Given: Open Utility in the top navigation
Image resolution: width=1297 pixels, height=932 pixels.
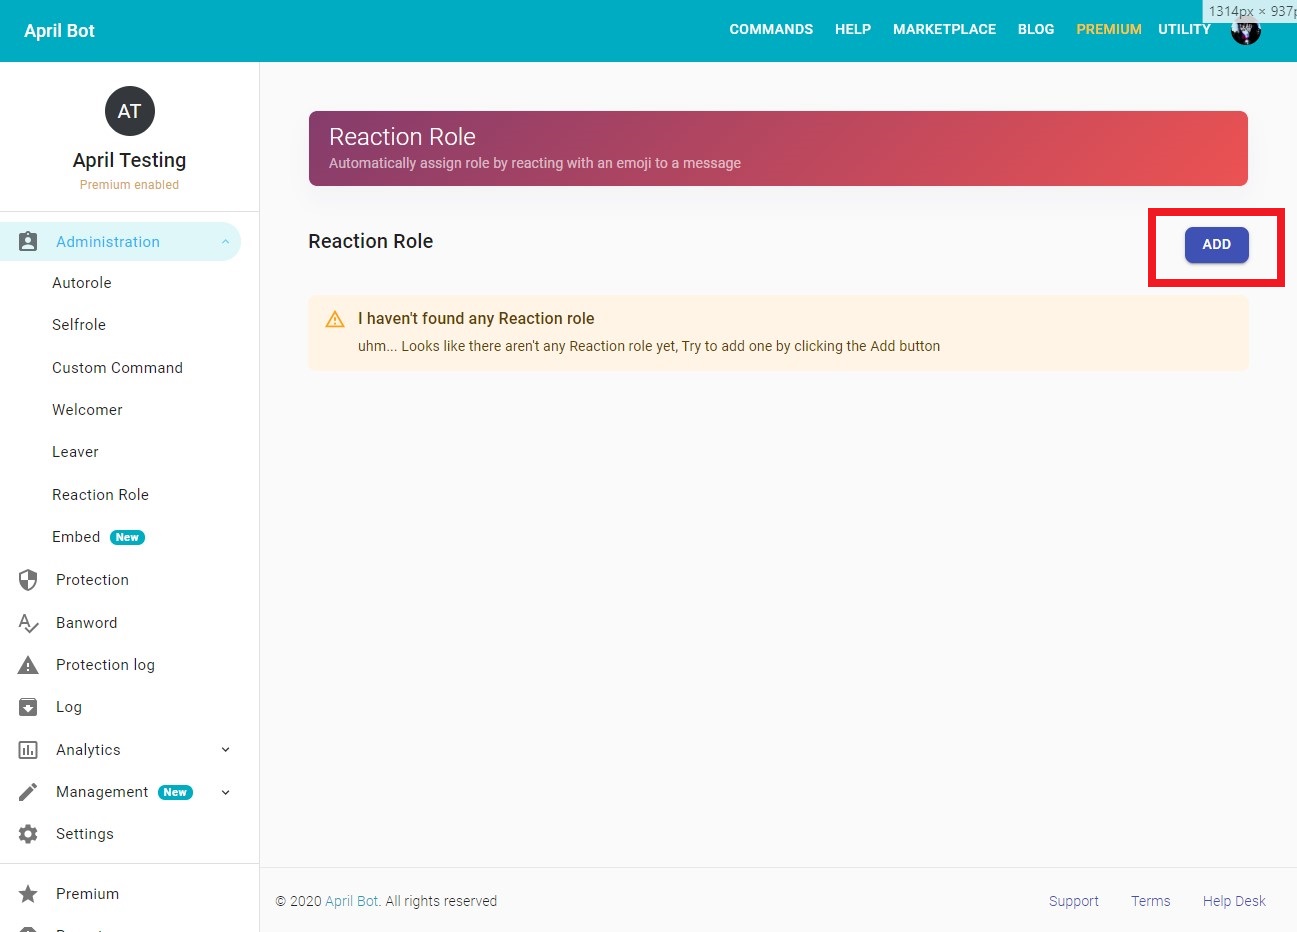Looking at the screenshot, I should pos(1184,30).
